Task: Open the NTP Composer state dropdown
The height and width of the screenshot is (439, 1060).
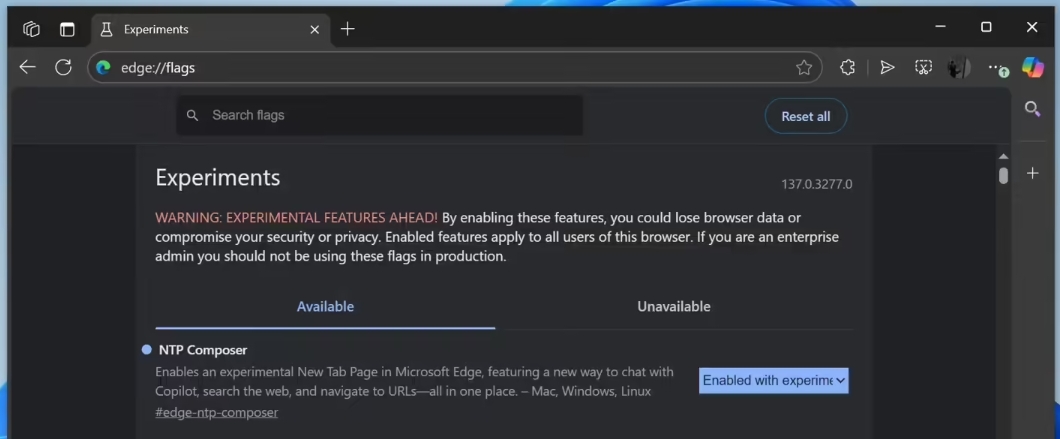Action: tap(773, 380)
